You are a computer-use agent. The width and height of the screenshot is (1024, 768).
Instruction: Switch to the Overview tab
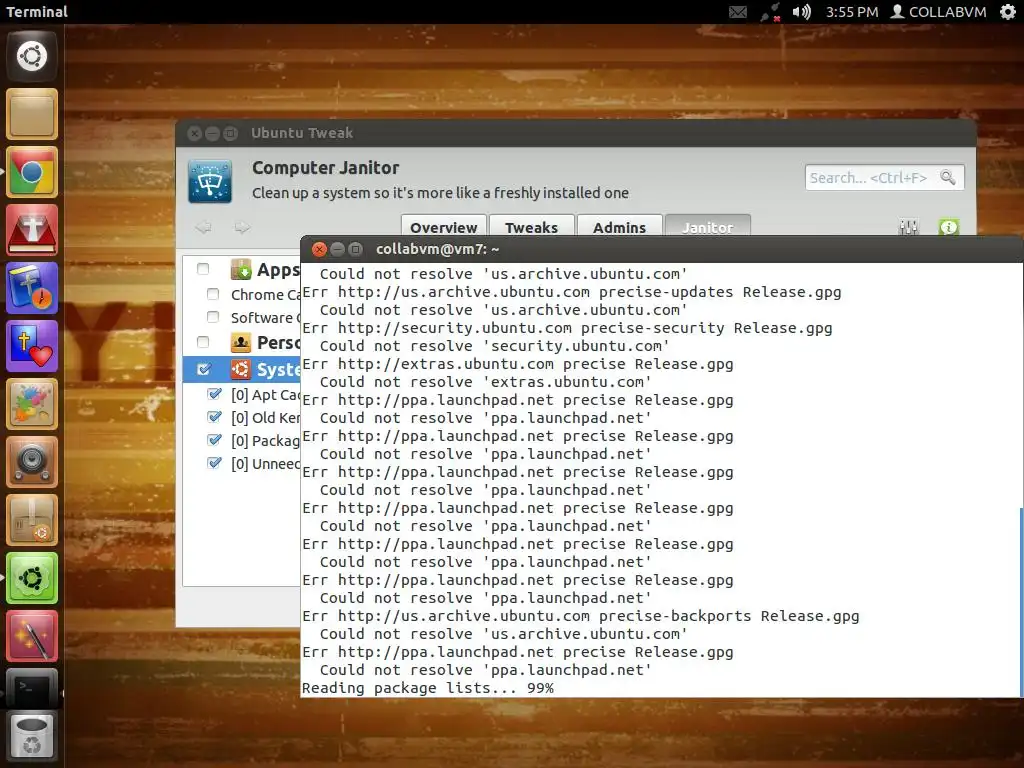click(x=443, y=227)
